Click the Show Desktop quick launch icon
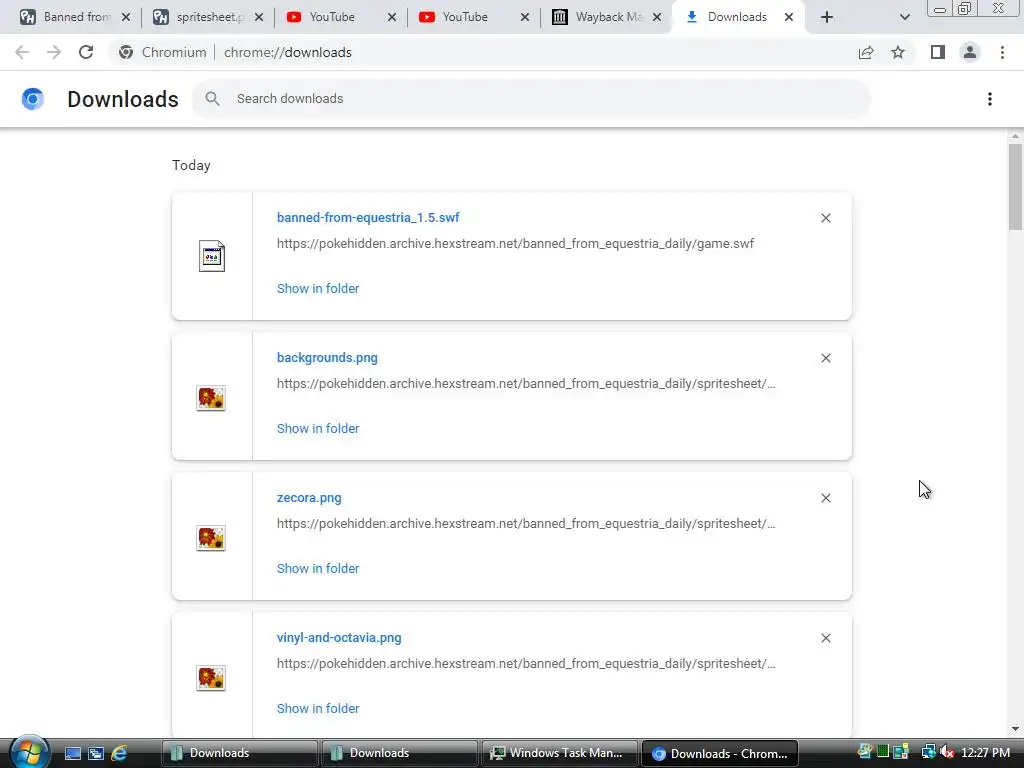 tap(72, 754)
